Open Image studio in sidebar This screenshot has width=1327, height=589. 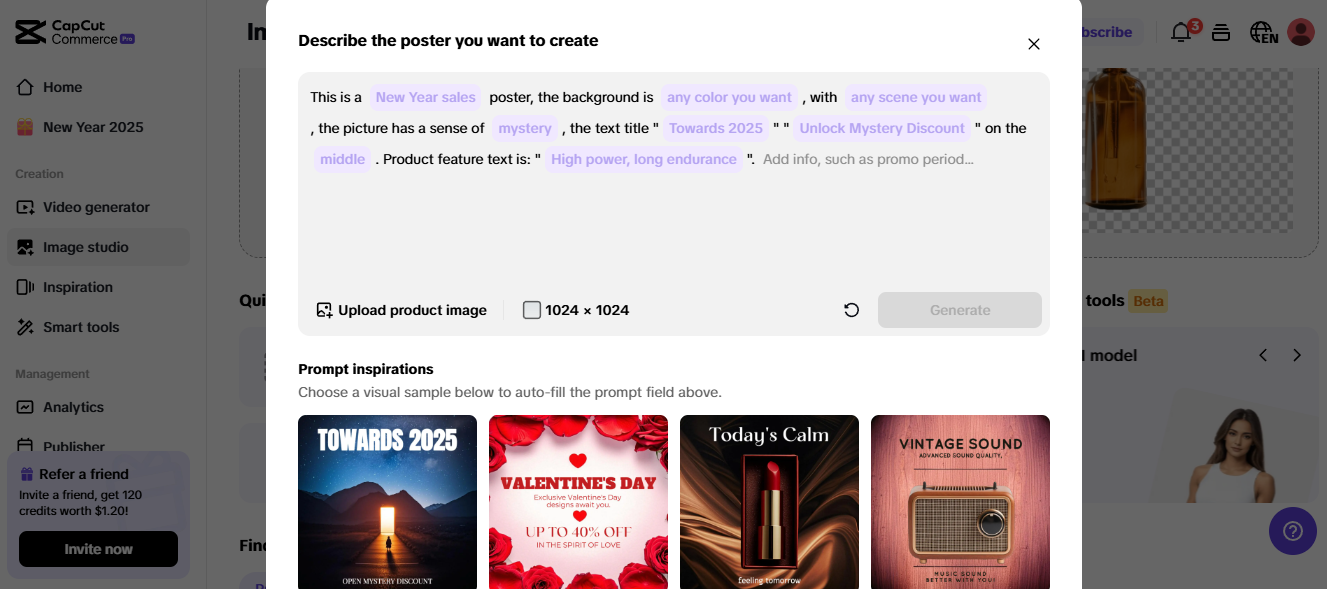[x=98, y=247]
